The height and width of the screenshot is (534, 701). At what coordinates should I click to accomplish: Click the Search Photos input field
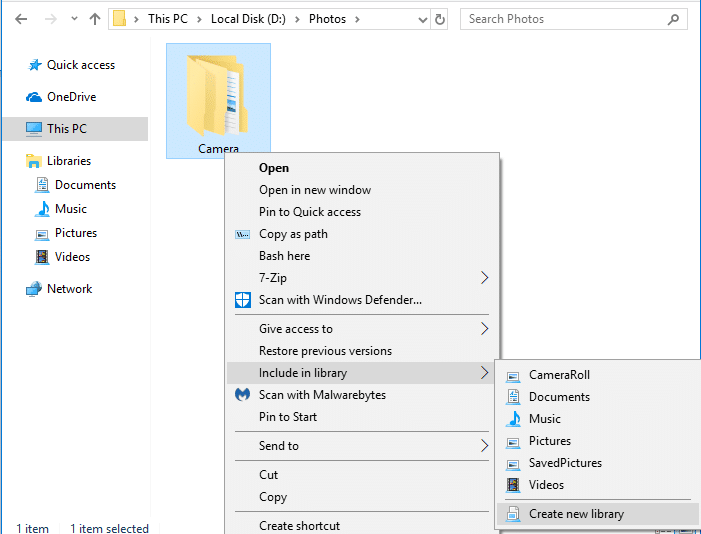[x=565, y=19]
